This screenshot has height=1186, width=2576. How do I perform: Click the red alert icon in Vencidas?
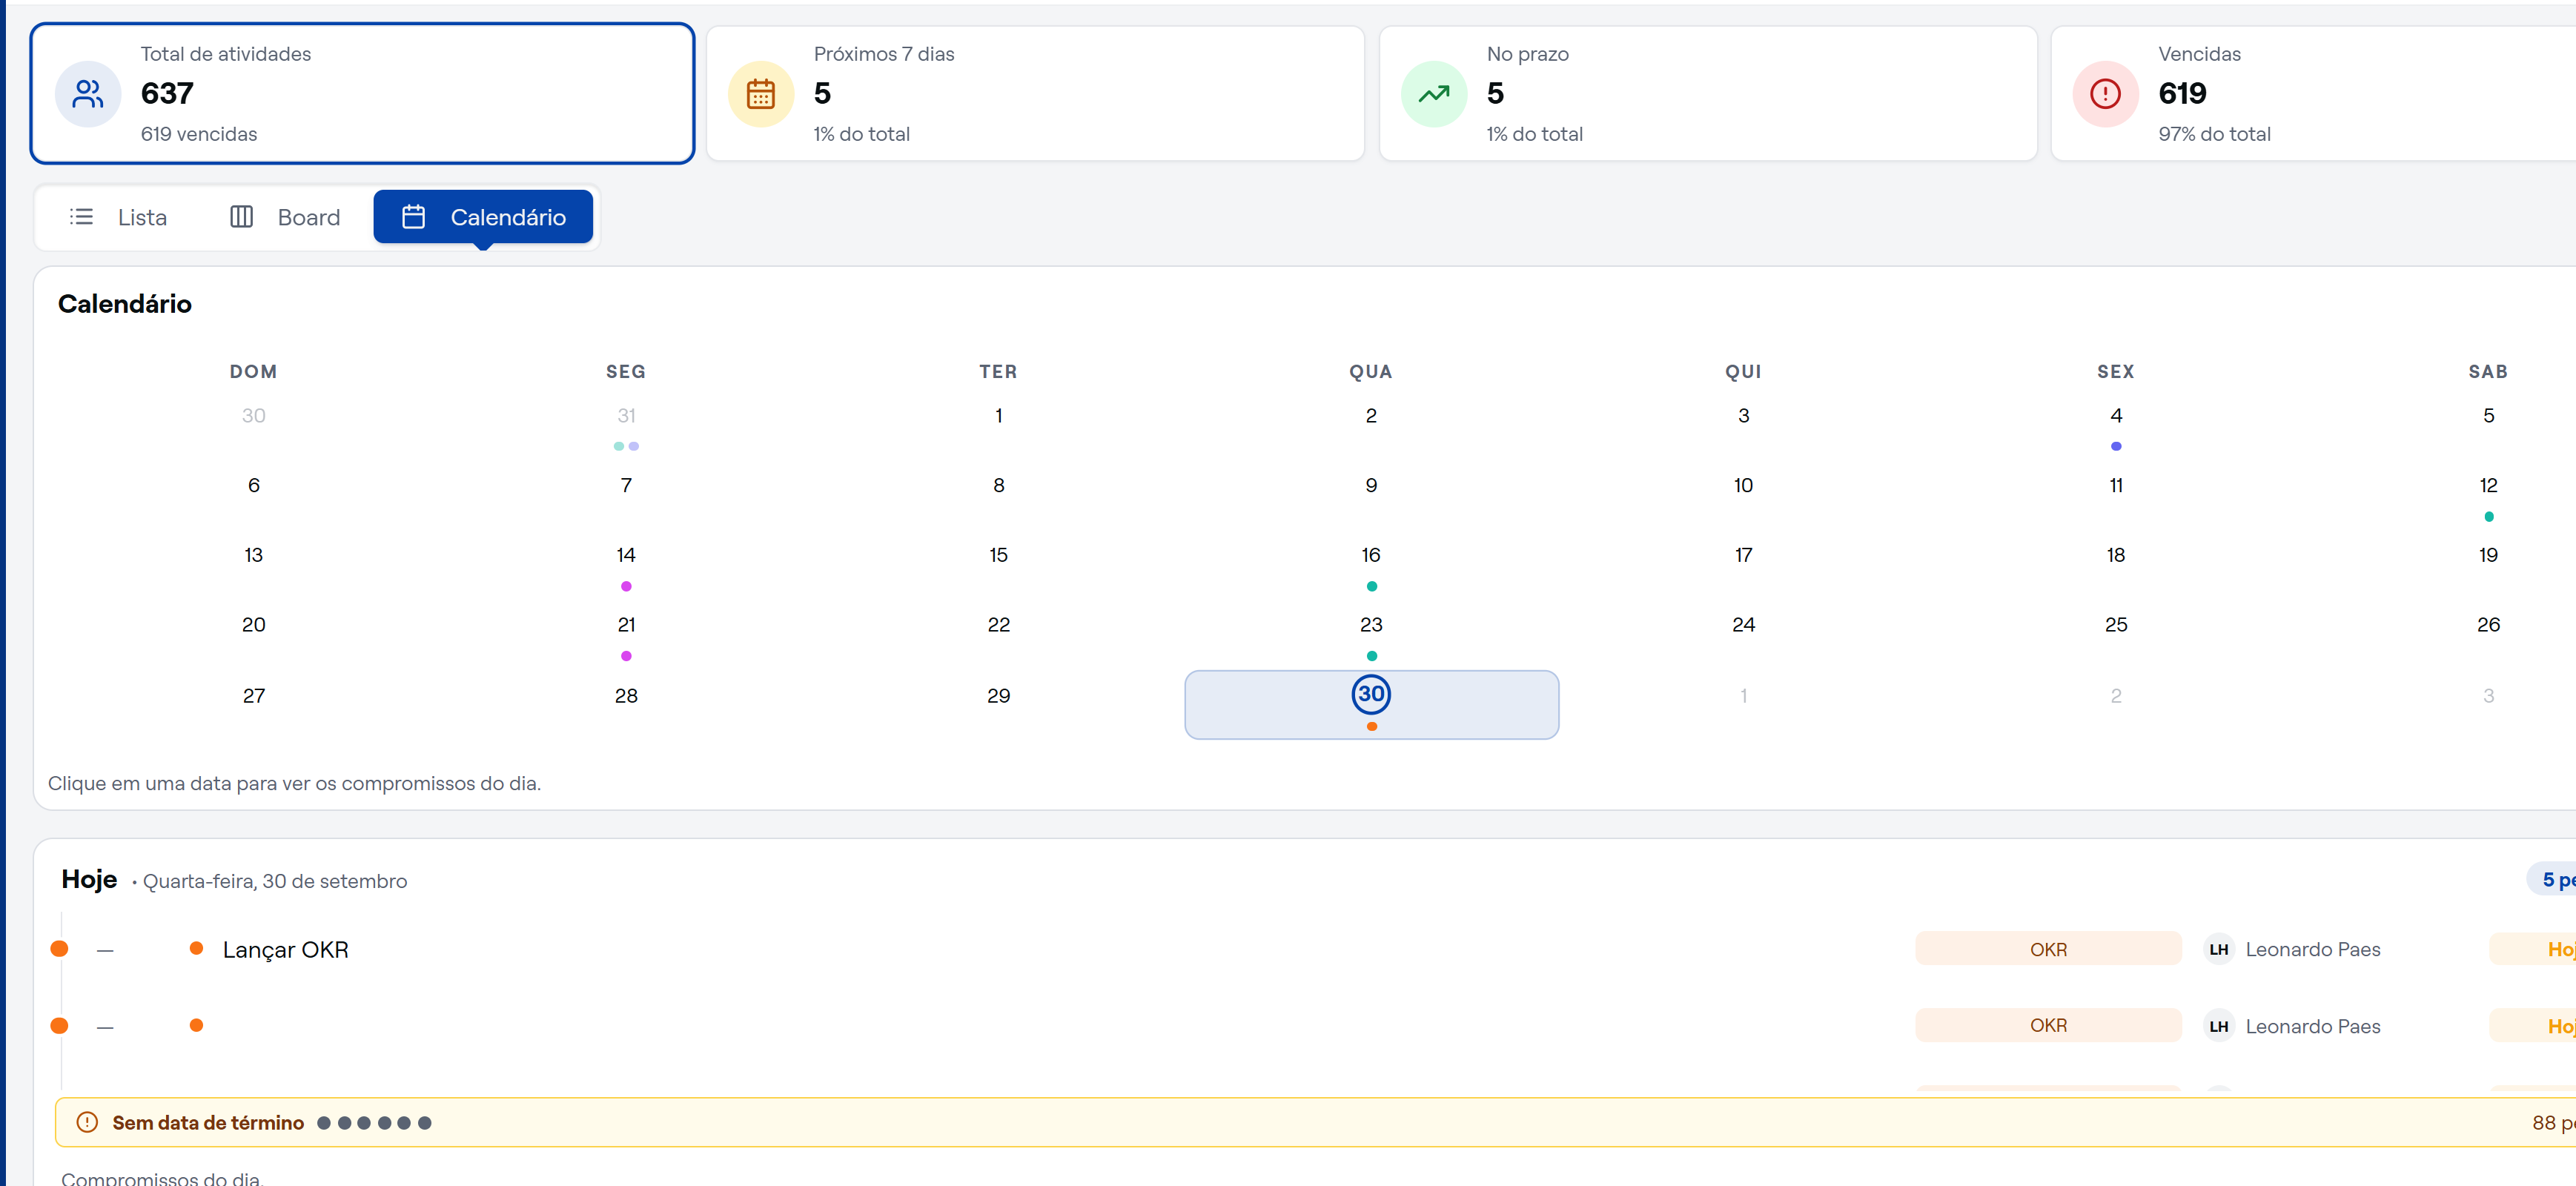2105,94
